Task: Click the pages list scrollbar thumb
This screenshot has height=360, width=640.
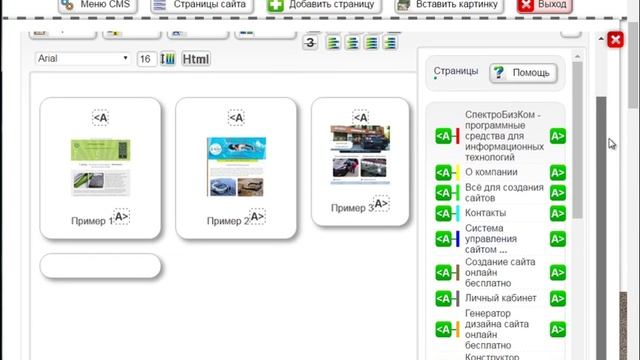Action: pyautogui.click(x=577, y=140)
